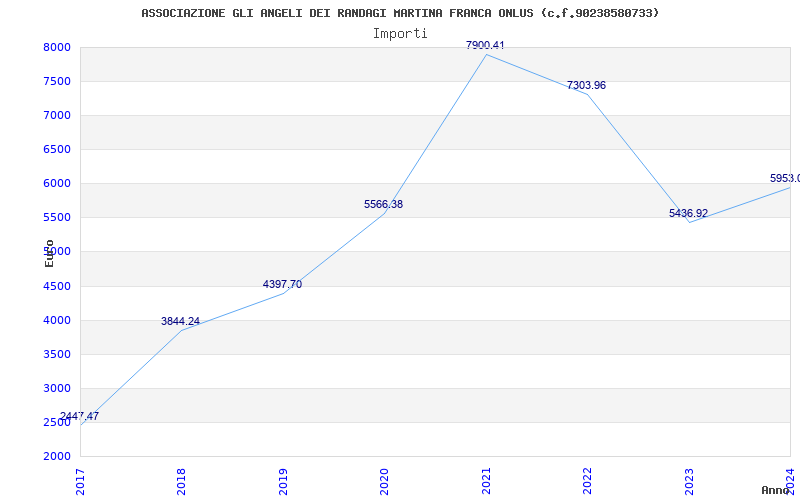Click the data label 2447.47

coord(80,416)
